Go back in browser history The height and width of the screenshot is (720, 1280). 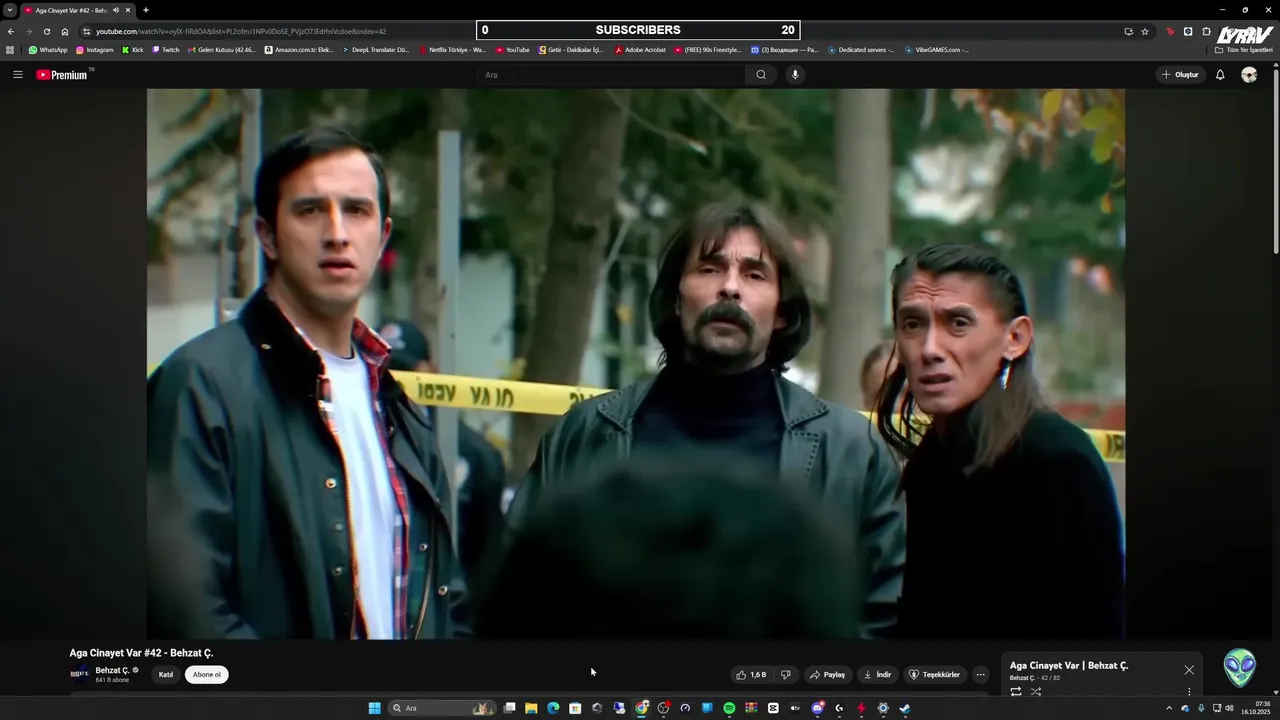pyautogui.click(x=11, y=31)
